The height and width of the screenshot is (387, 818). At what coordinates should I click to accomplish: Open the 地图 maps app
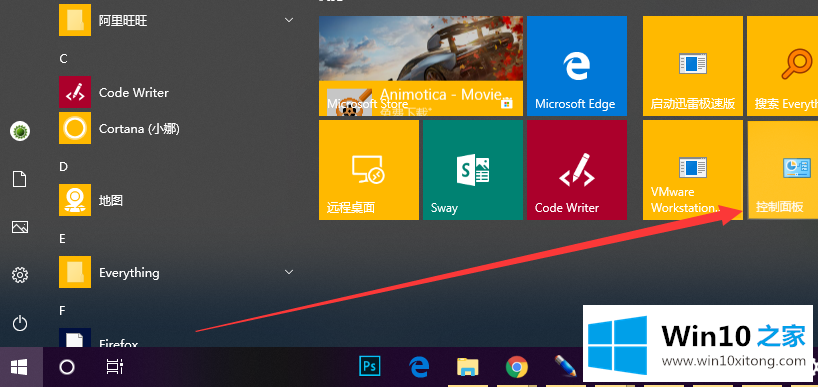[x=177, y=200]
